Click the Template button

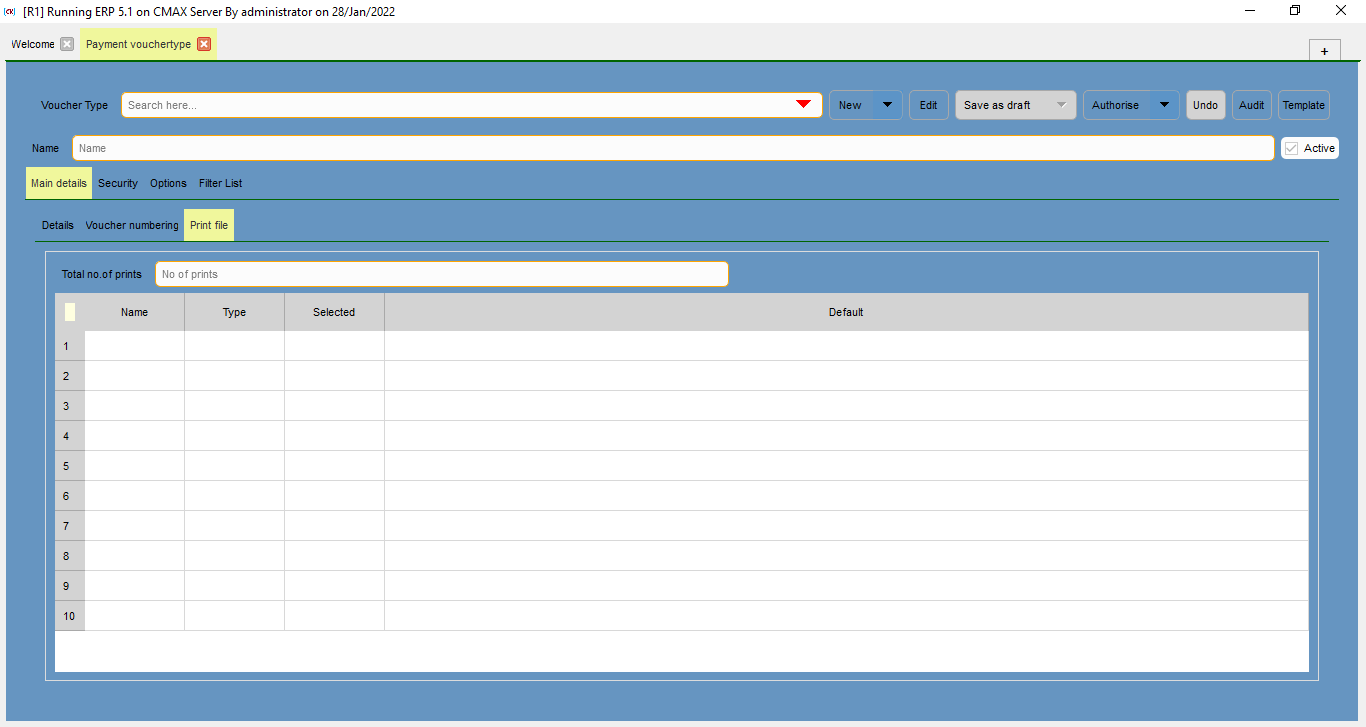click(1304, 105)
